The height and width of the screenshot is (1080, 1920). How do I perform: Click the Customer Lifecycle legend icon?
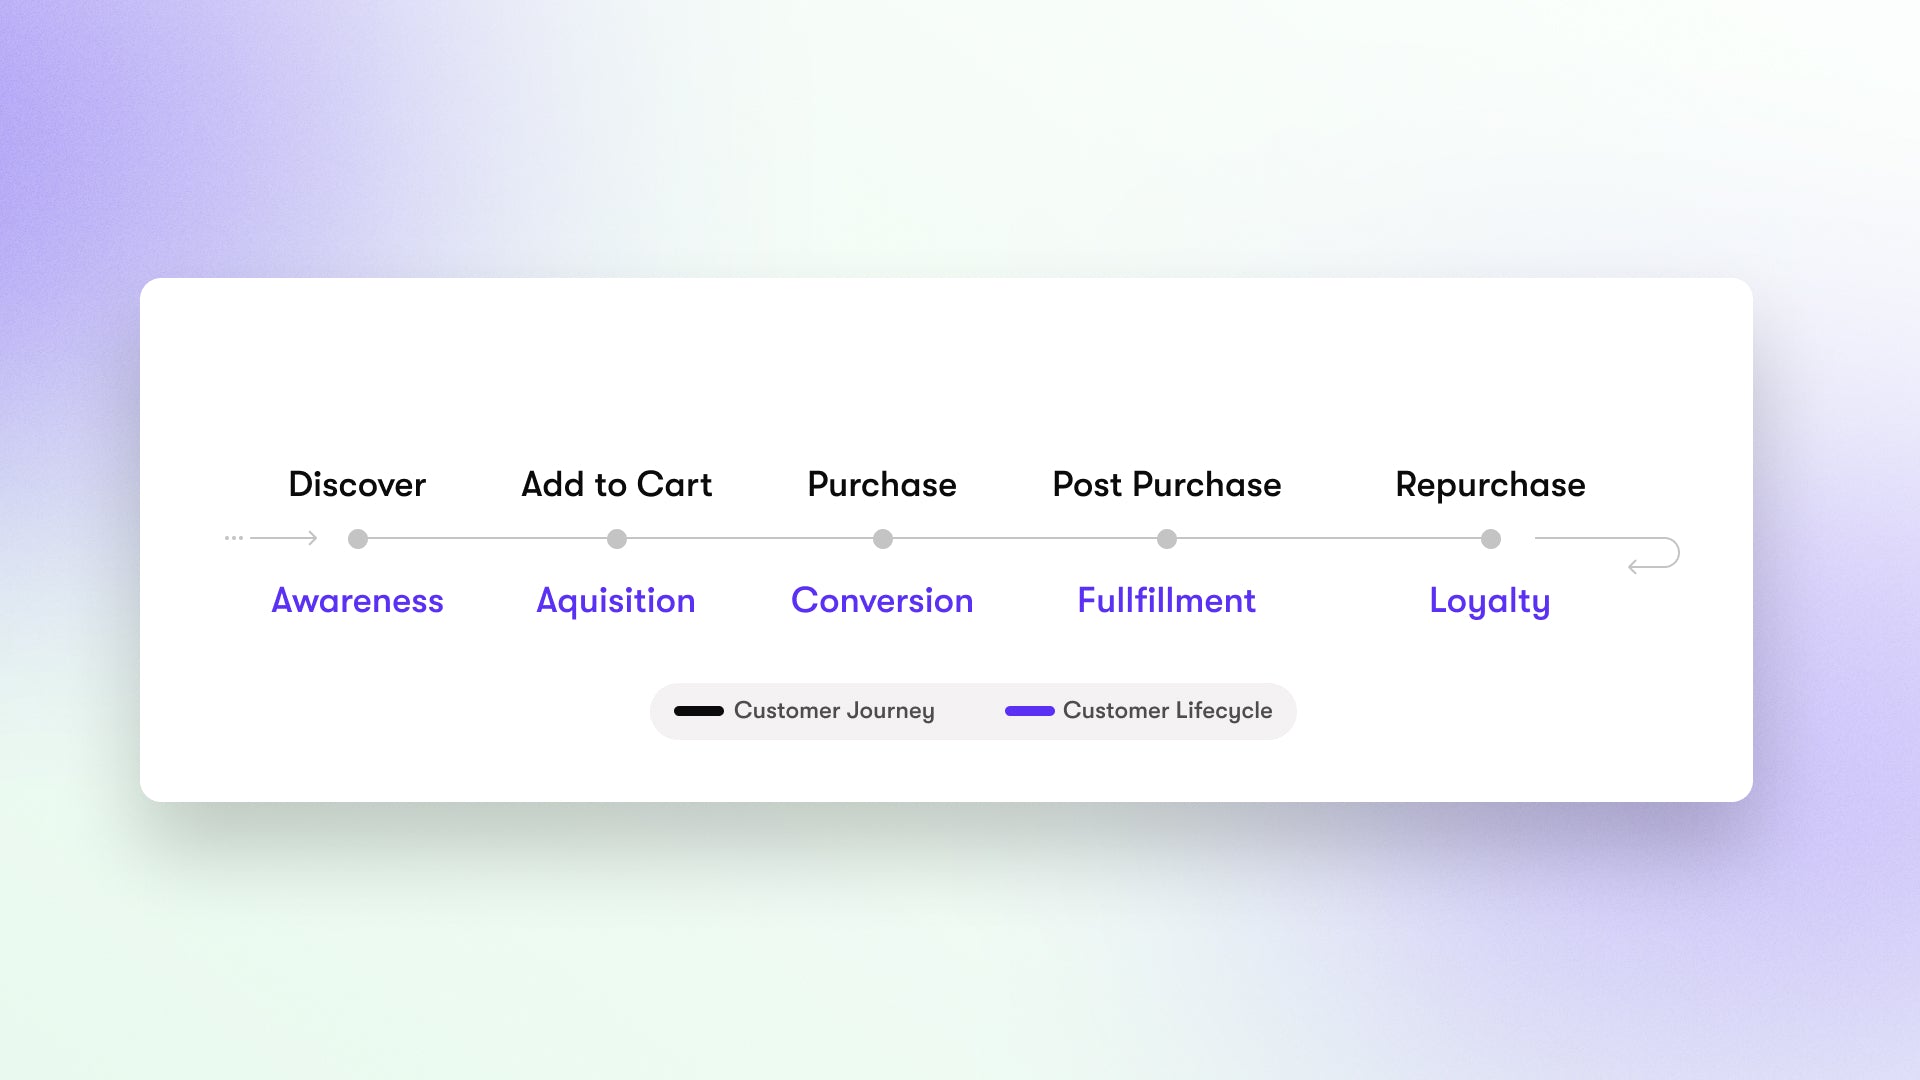click(1026, 711)
